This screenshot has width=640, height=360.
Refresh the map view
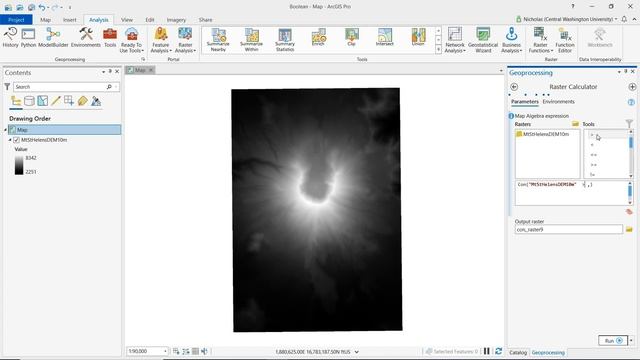pyautogui.click(x=498, y=351)
